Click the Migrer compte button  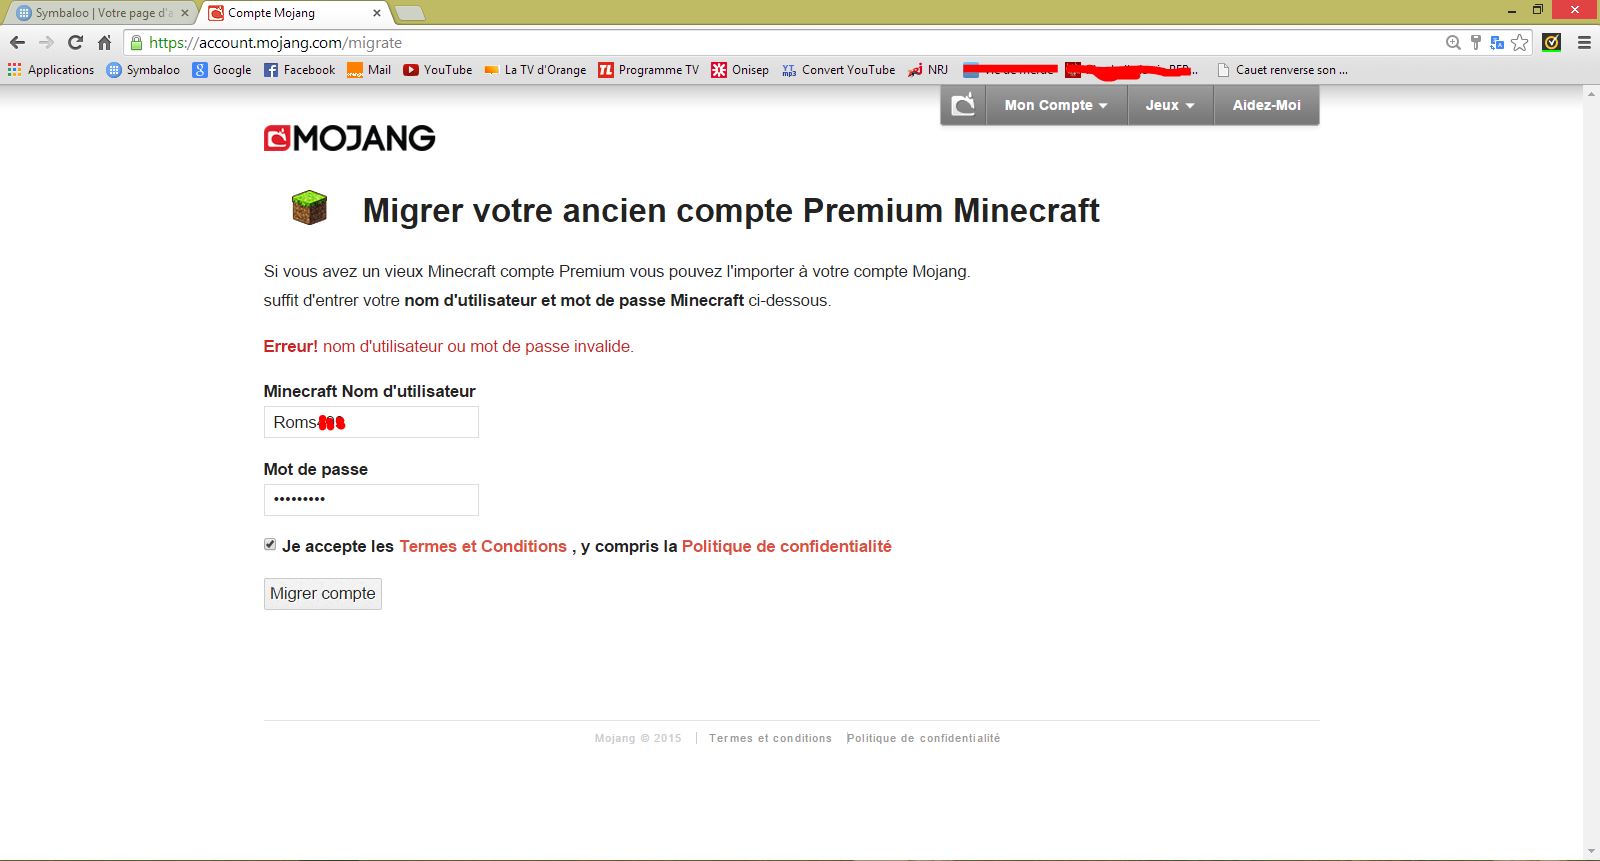point(323,593)
